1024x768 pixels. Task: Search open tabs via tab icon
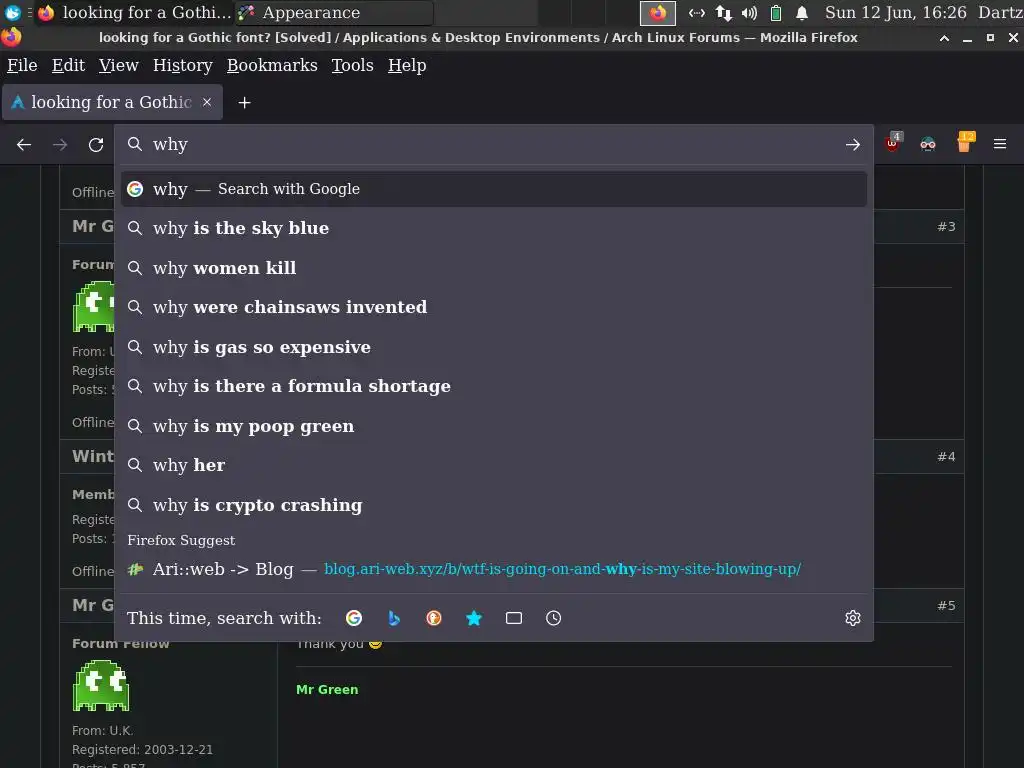[514, 618]
